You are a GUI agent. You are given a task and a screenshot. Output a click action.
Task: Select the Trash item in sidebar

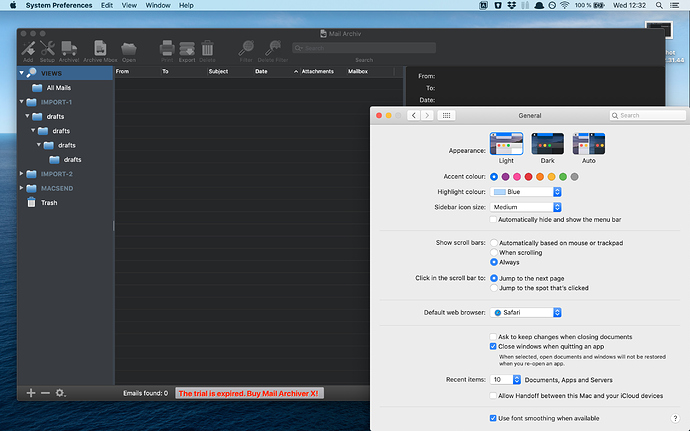49,203
